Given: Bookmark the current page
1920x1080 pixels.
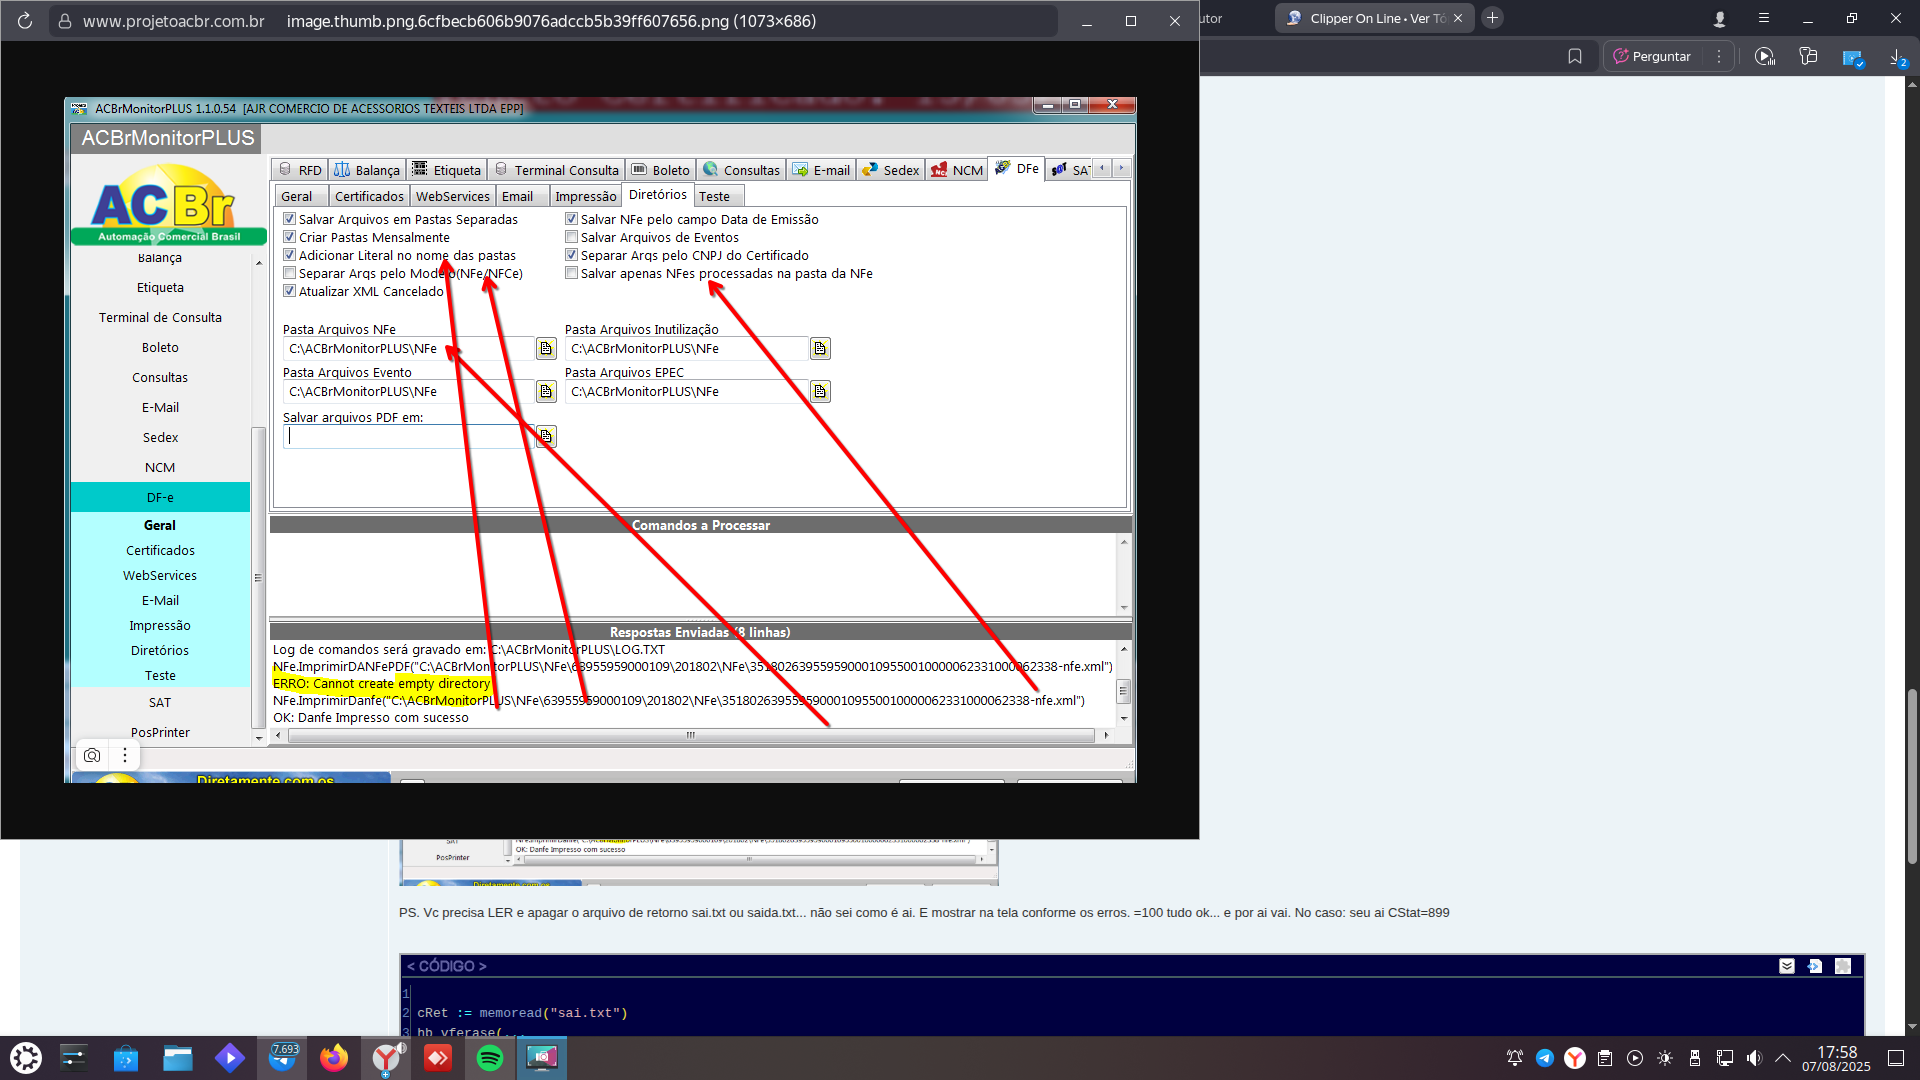Looking at the screenshot, I should coord(1575,57).
